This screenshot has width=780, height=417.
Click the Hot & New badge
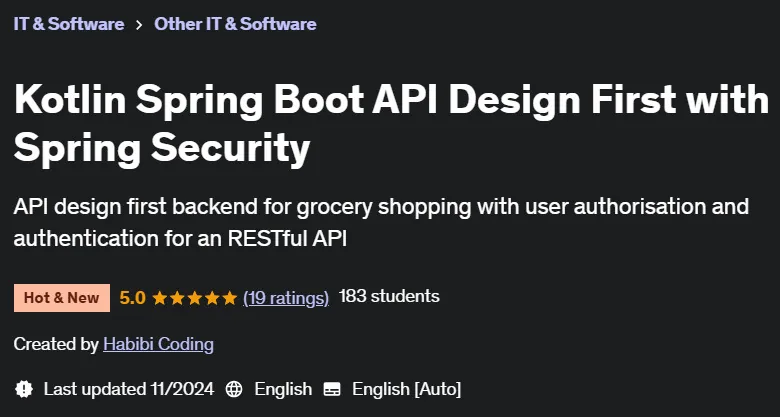(x=62, y=298)
